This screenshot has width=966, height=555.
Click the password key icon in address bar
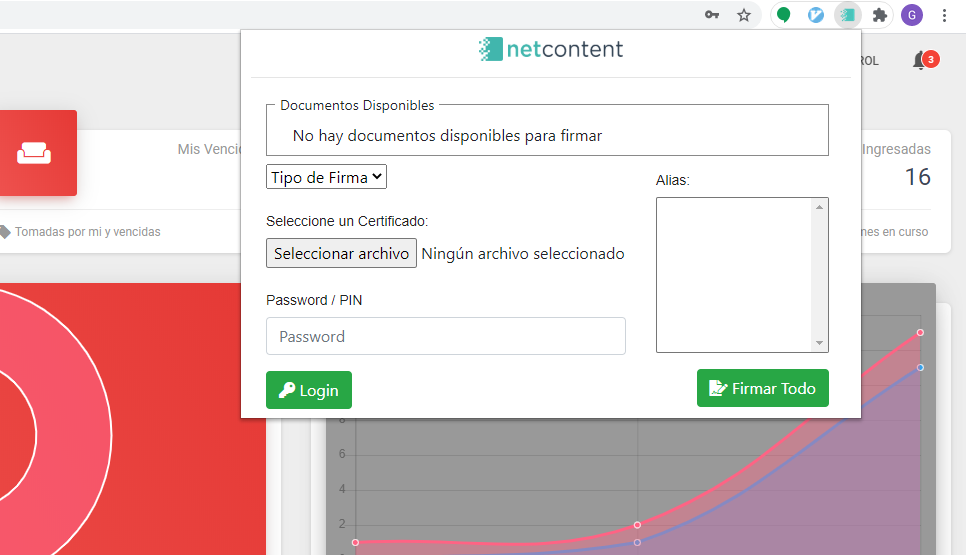click(x=712, y=15)
